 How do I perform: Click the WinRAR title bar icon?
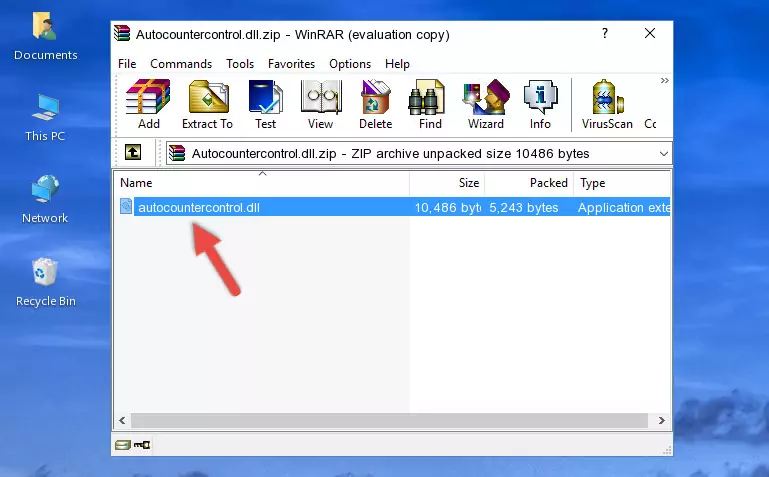tap(122, 34)
